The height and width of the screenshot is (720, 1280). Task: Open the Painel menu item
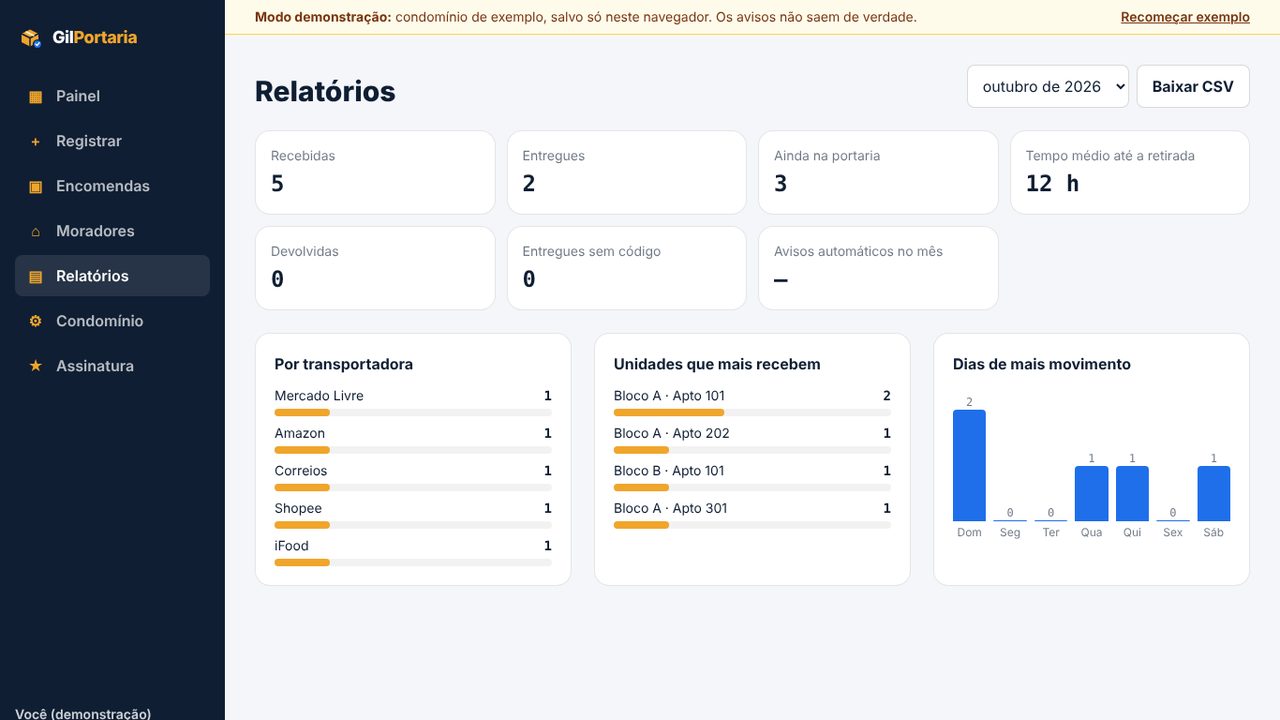point(112,96)
